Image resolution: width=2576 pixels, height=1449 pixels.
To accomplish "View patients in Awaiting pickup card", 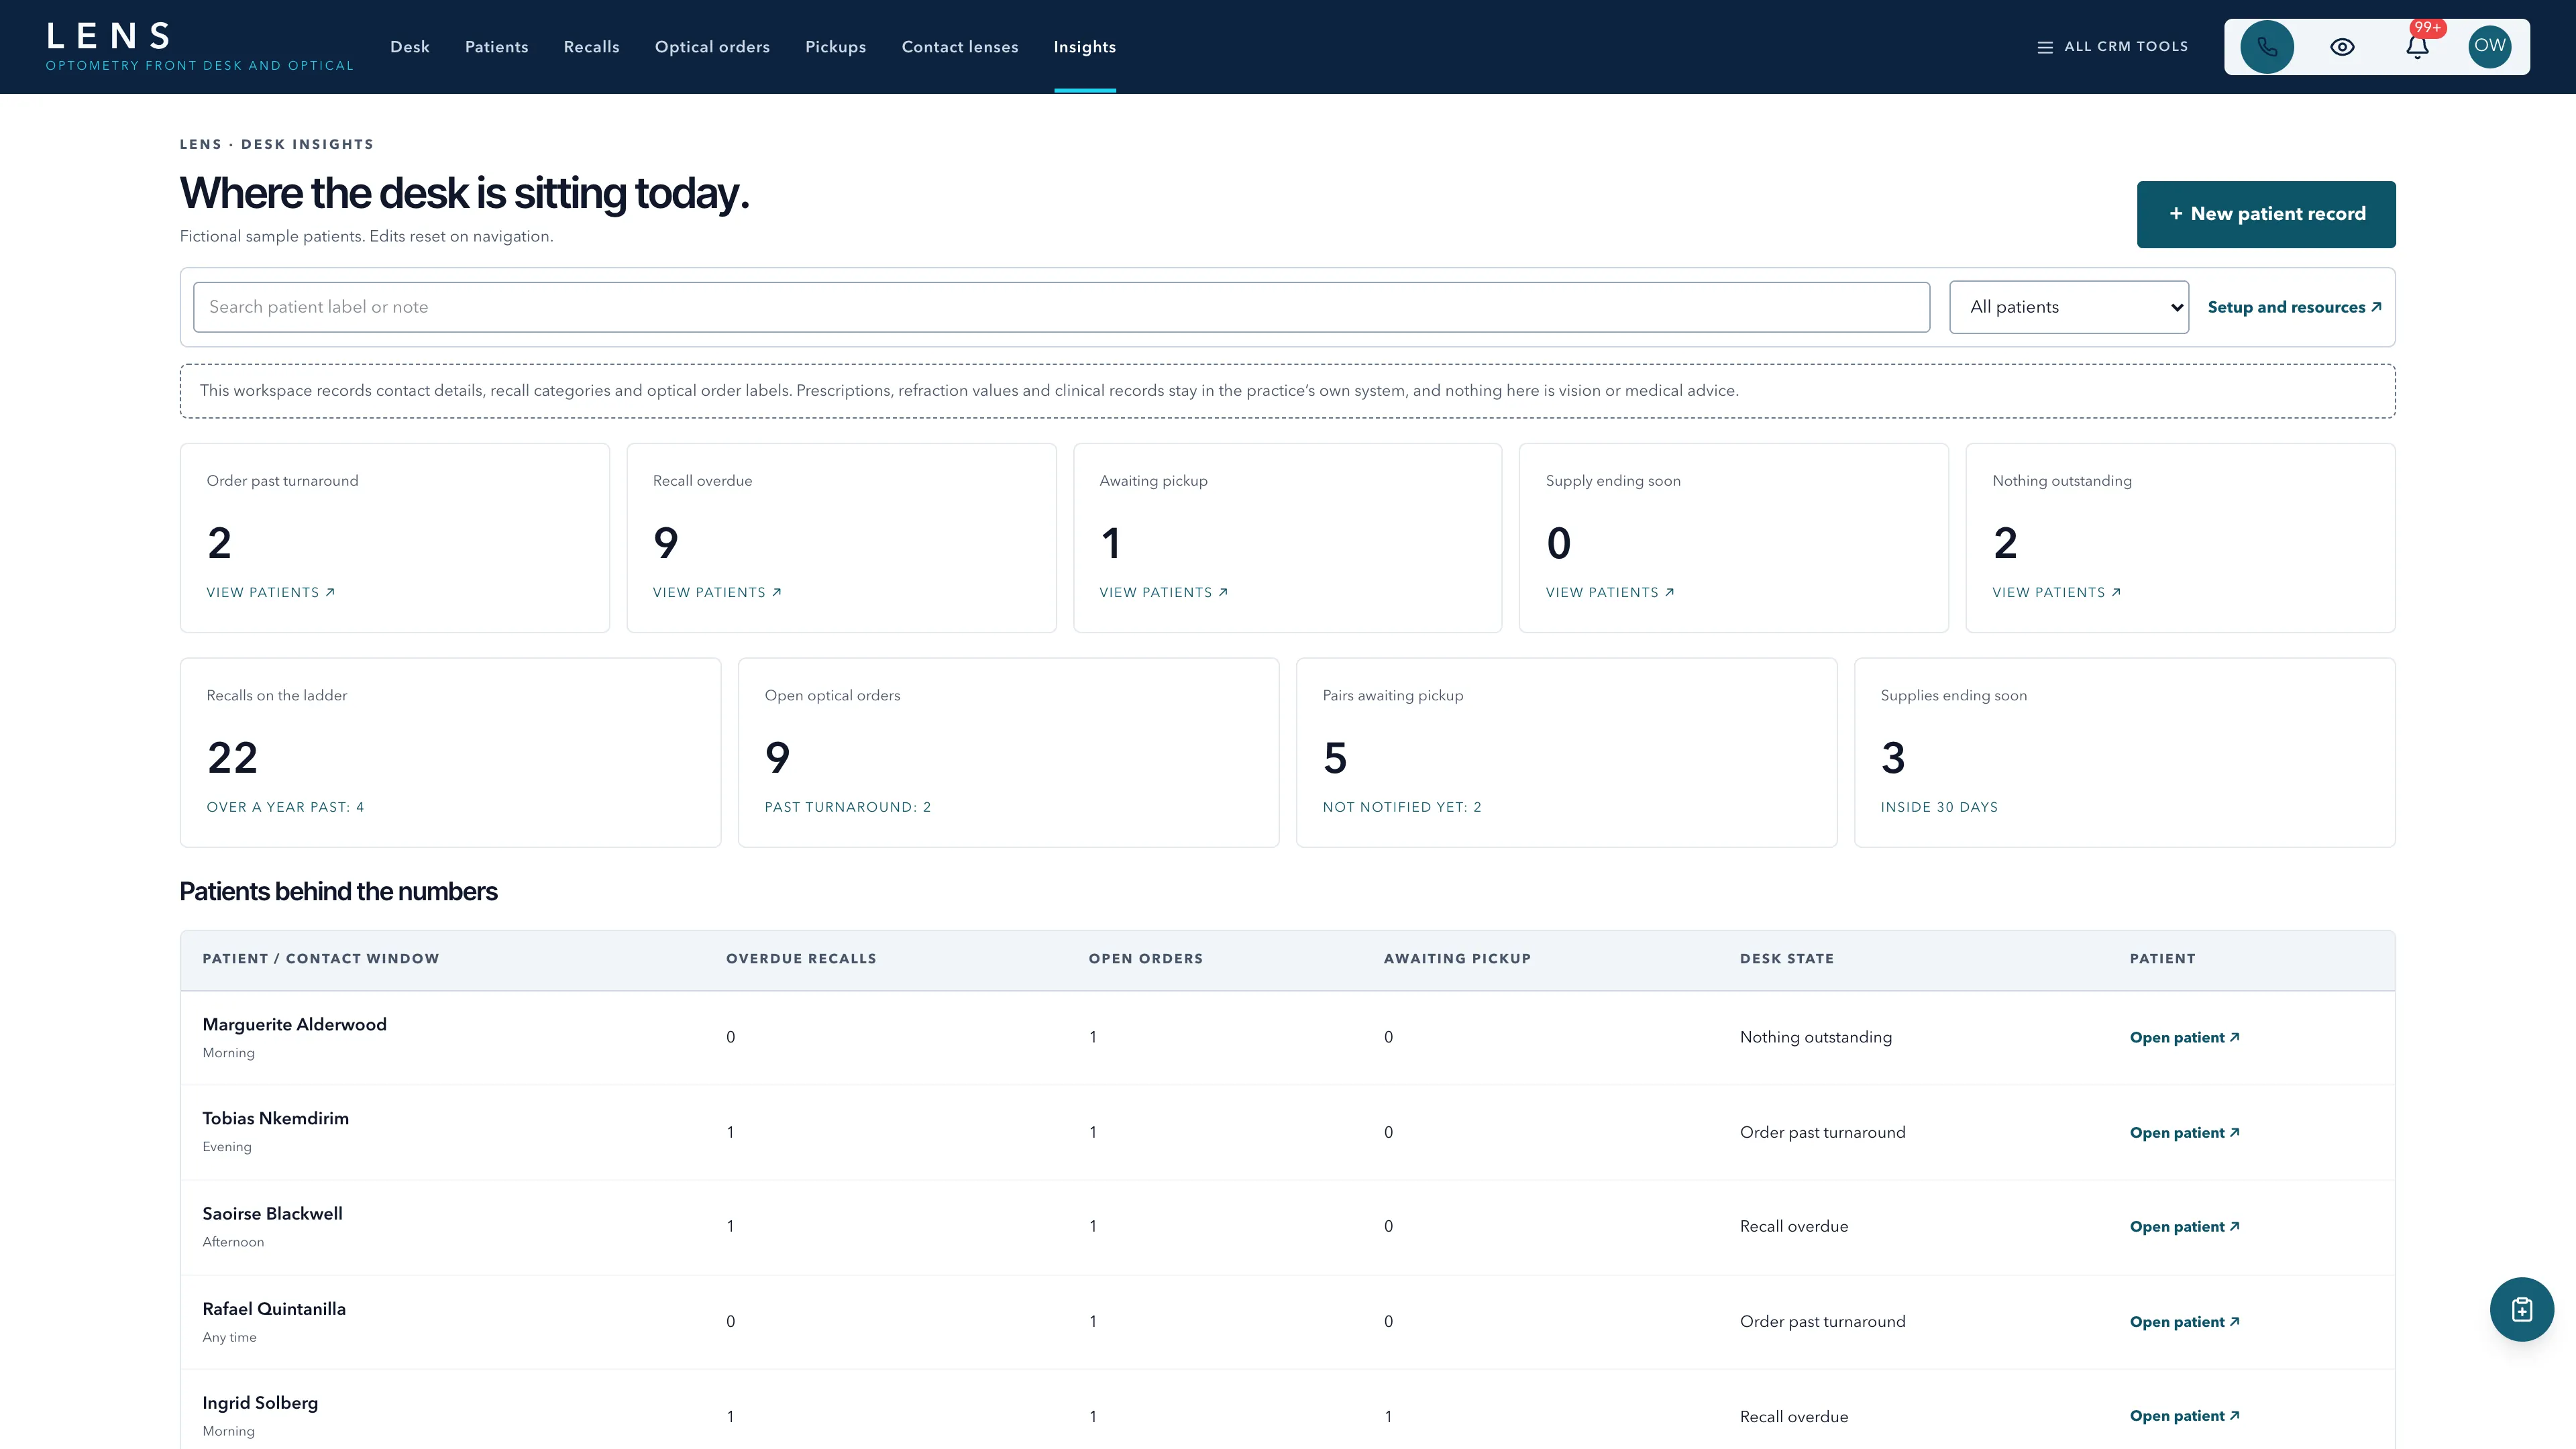I will 1163,592.
